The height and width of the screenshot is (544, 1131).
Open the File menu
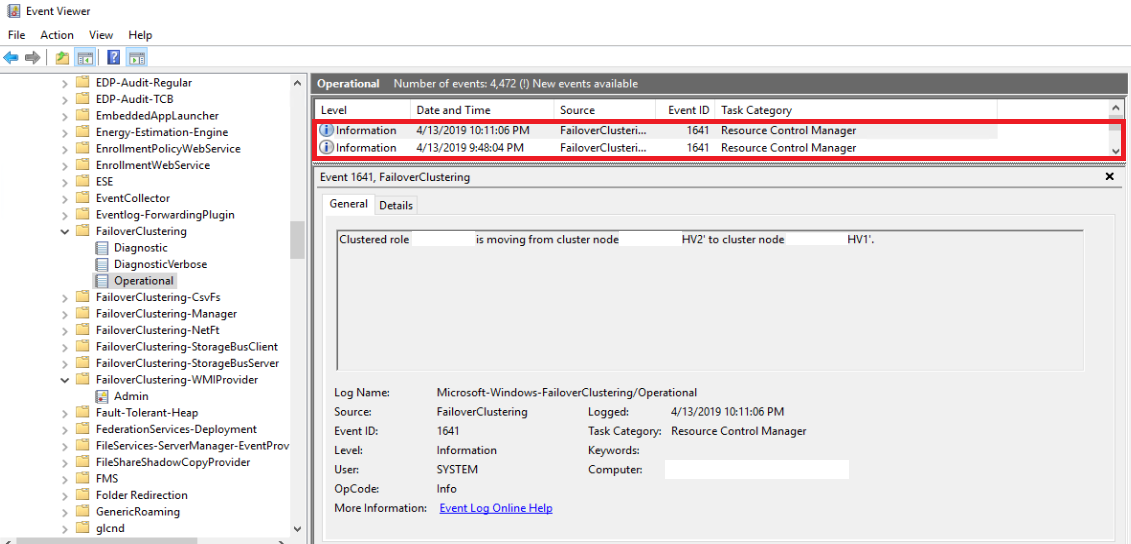16,35
